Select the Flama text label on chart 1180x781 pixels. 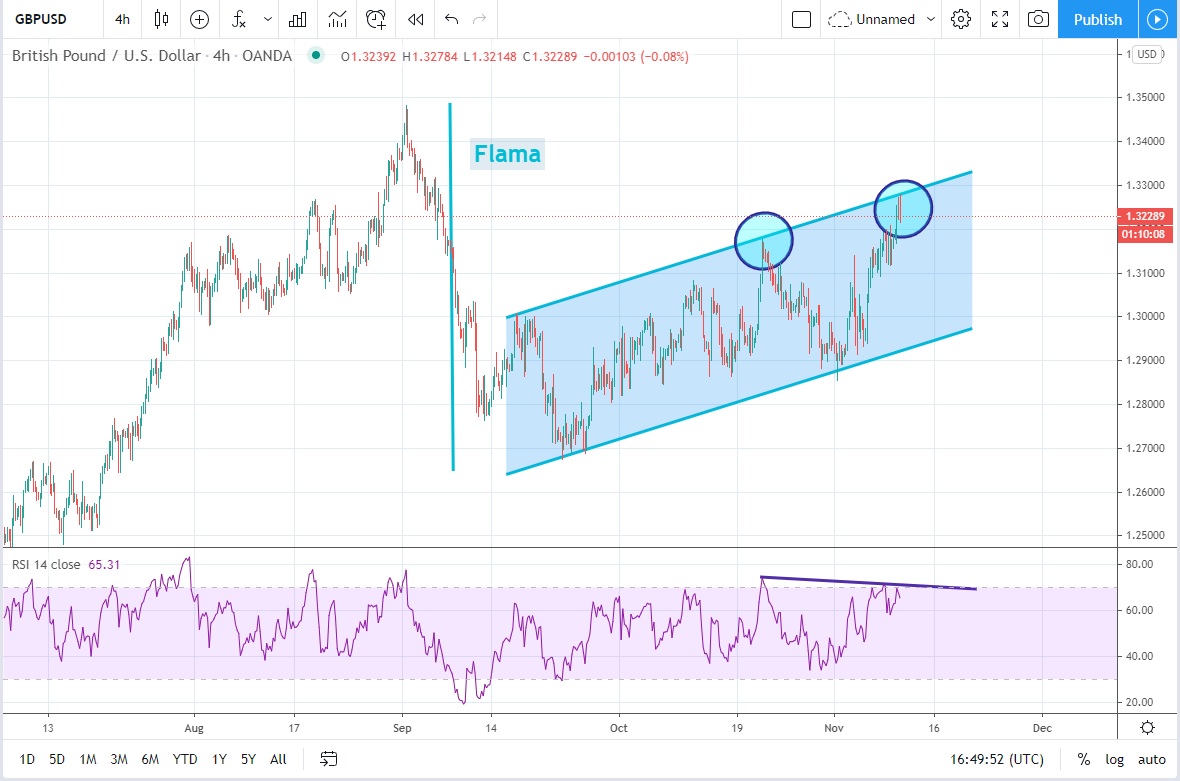[507, 154]
